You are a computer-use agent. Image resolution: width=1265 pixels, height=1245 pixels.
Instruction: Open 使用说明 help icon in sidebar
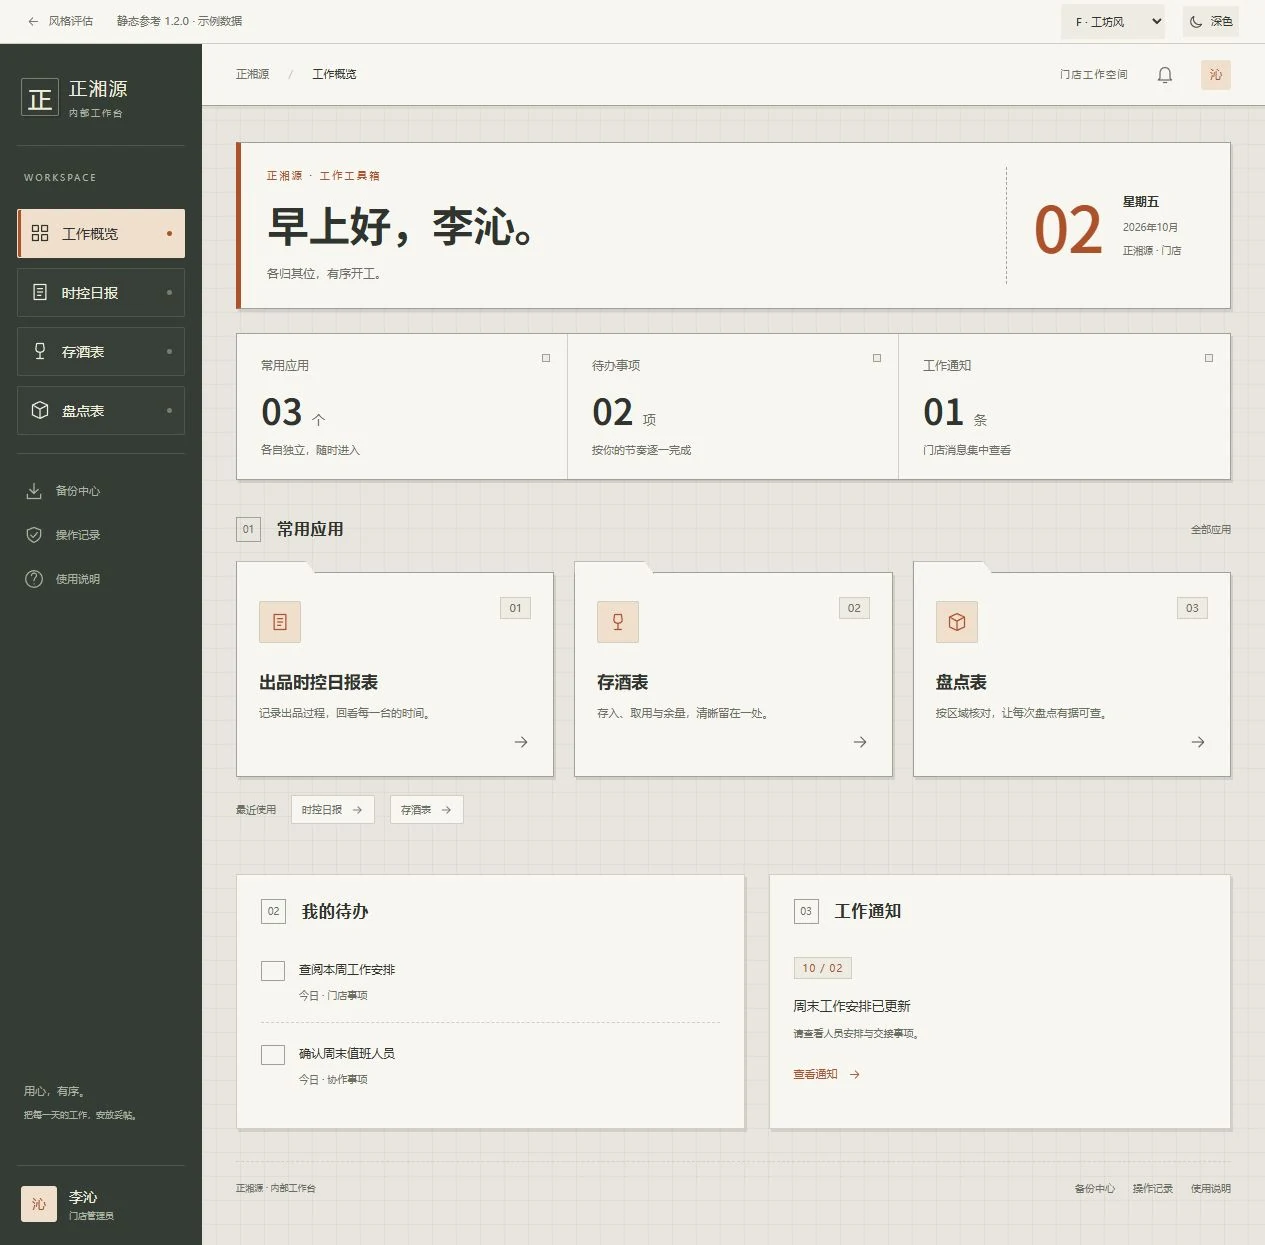click(x=34, y=579)
